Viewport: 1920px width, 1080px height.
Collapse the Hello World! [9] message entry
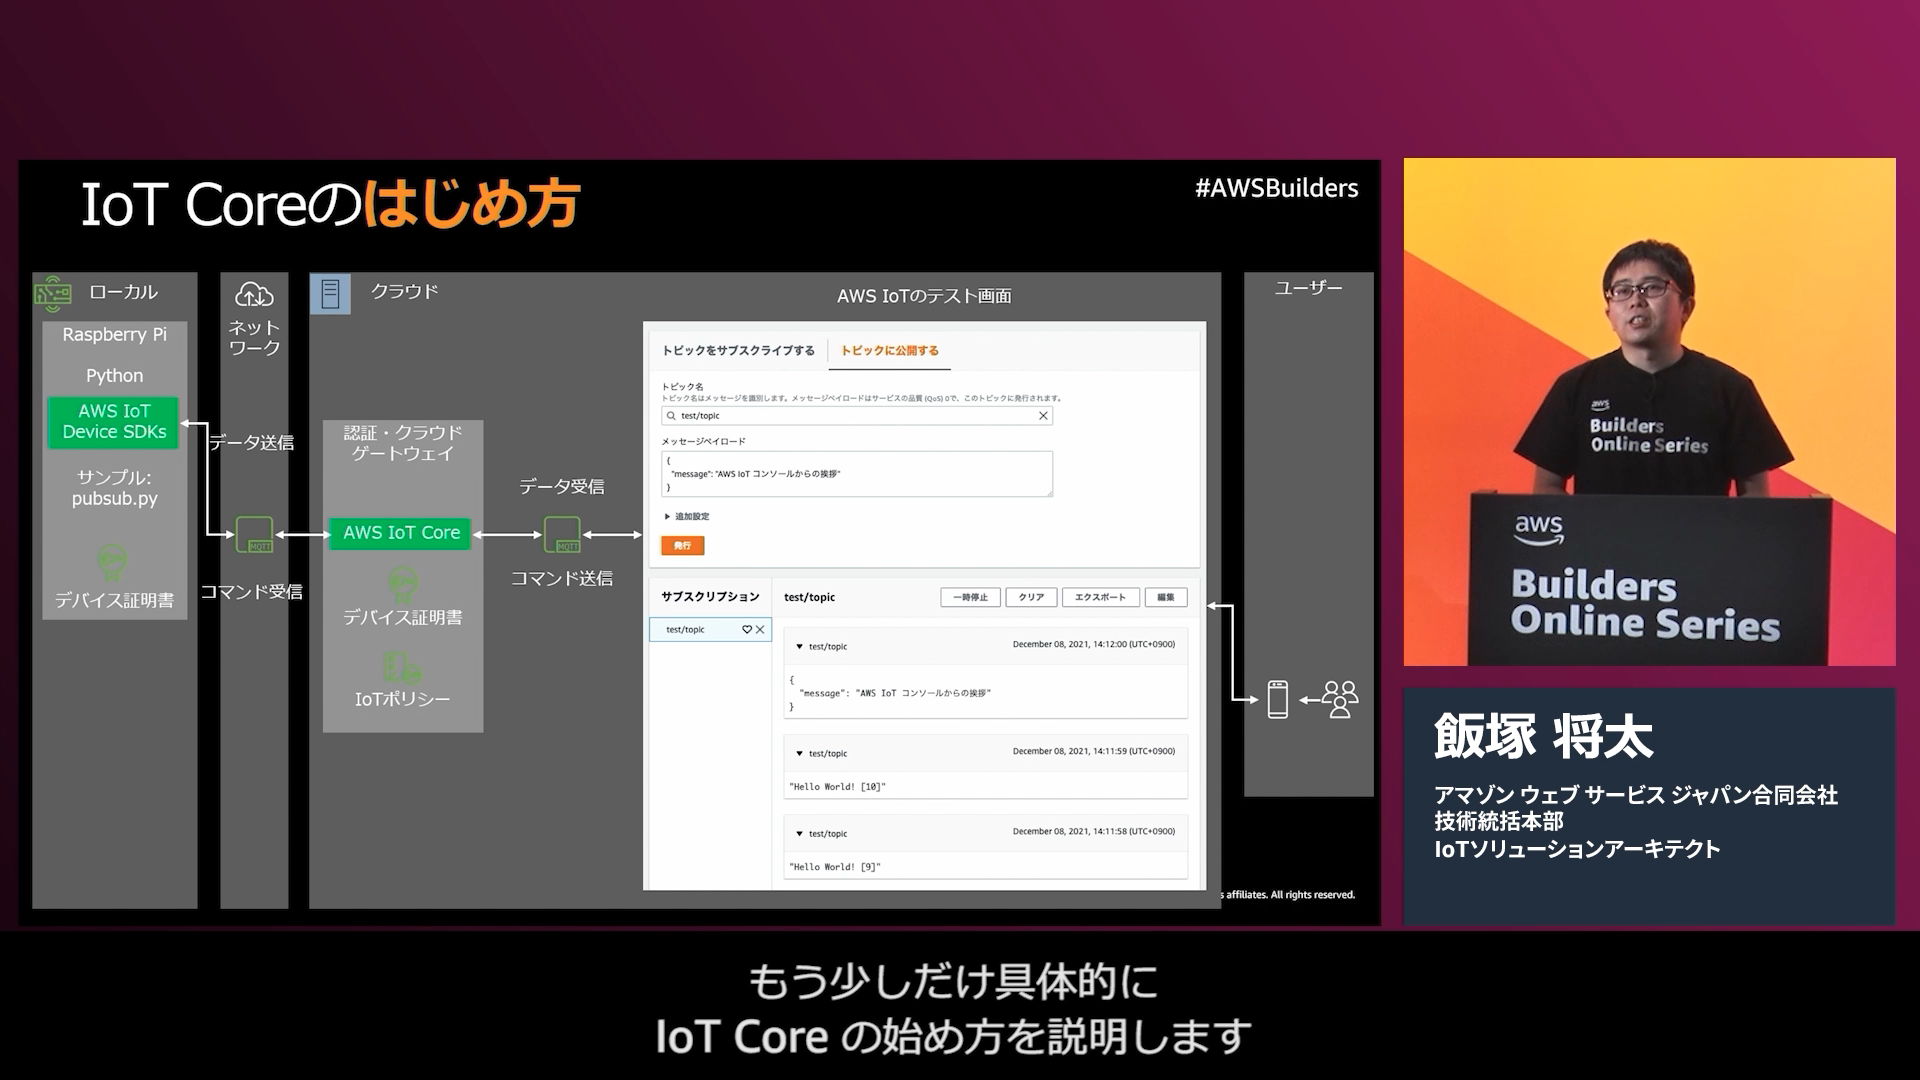point(799,834)
